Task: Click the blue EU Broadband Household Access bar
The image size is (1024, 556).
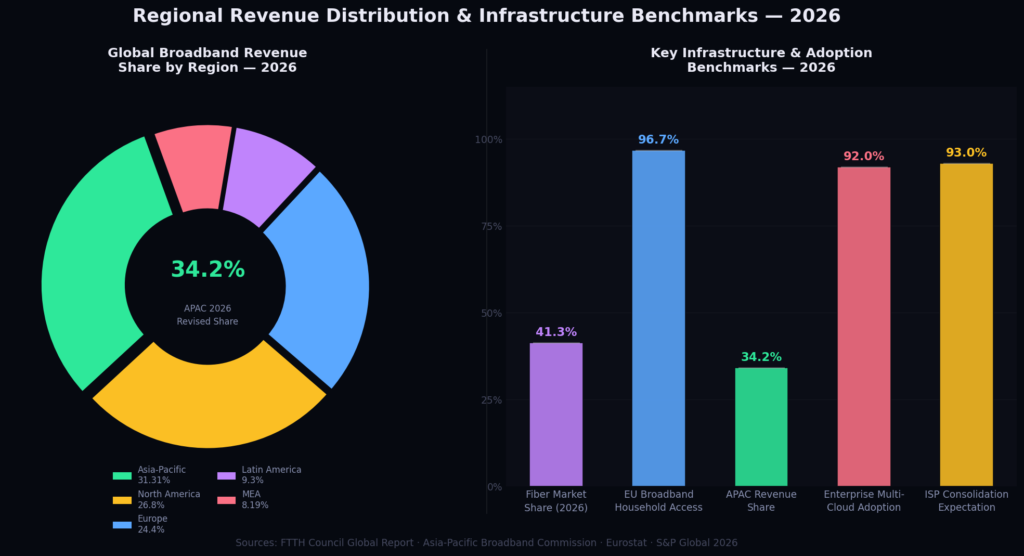Action: coord(658,318)
